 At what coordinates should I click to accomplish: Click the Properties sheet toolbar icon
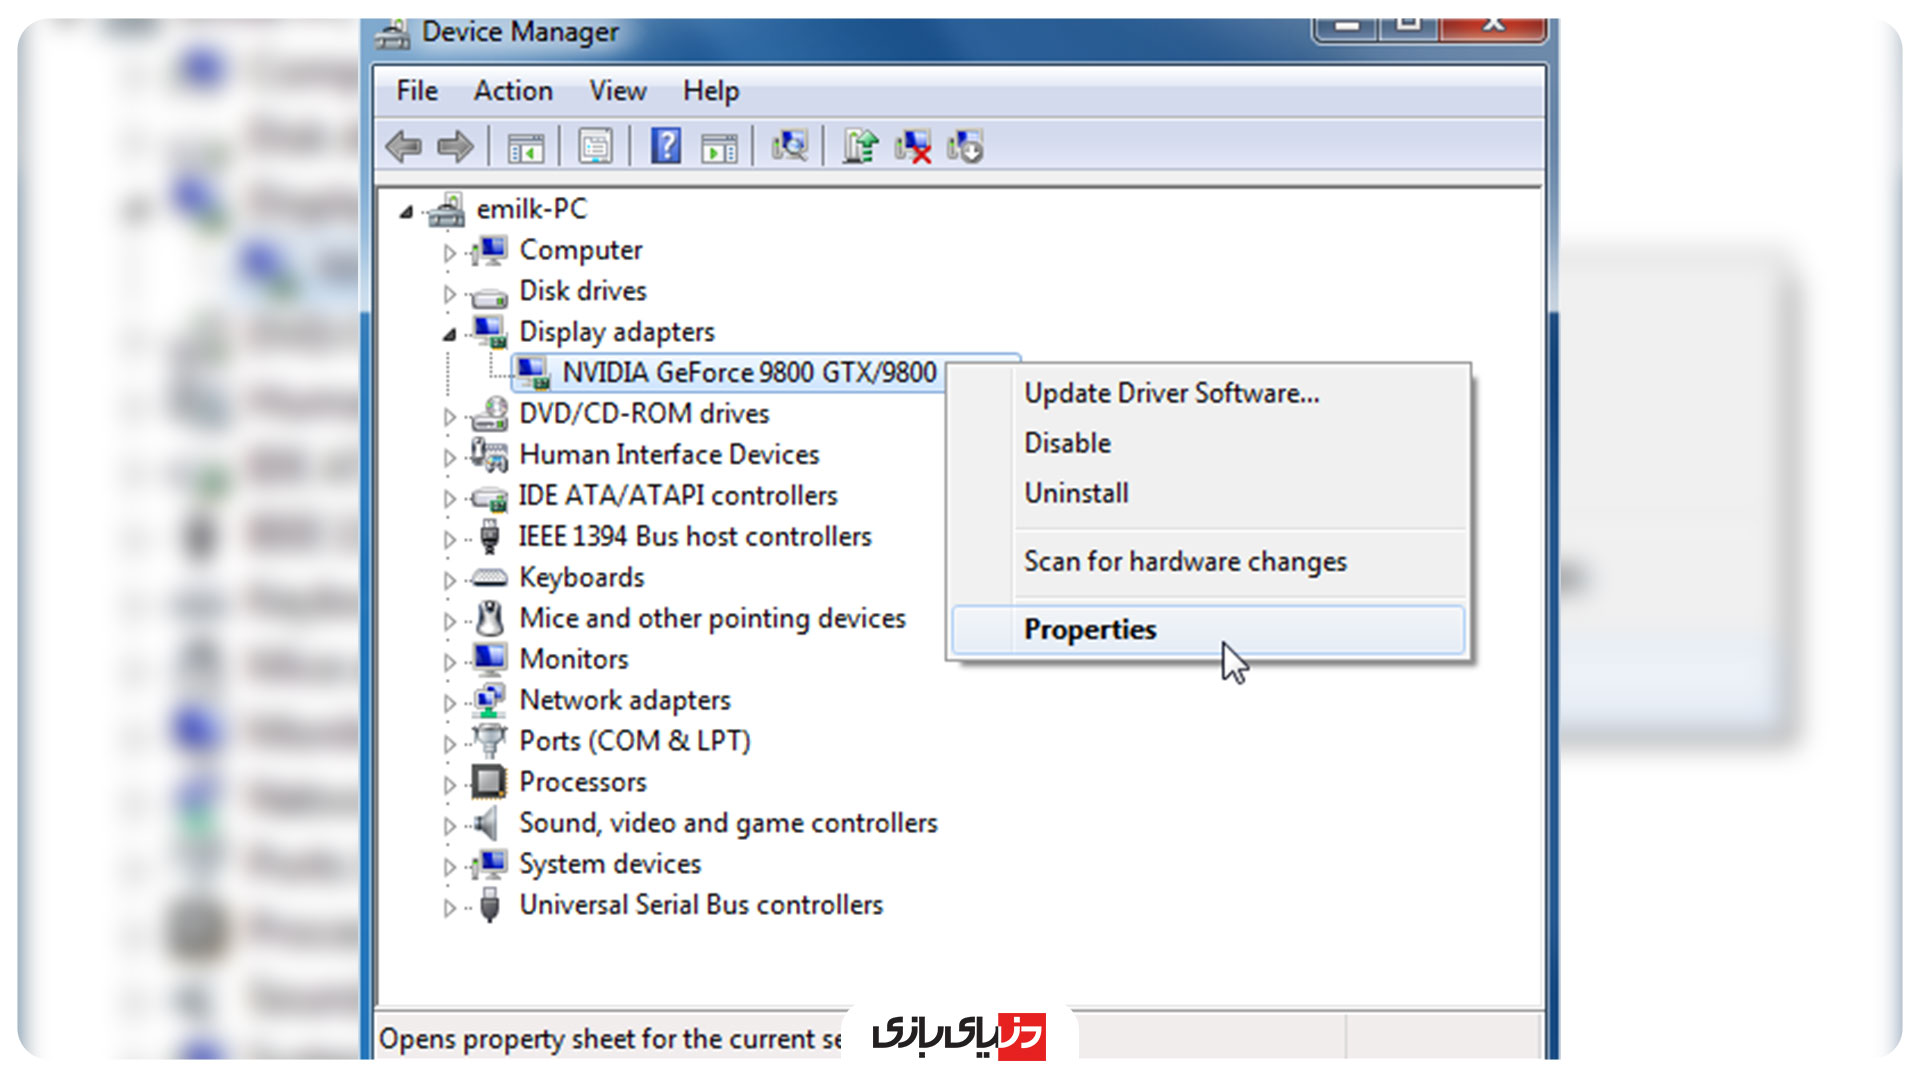(x=595, y=147)
